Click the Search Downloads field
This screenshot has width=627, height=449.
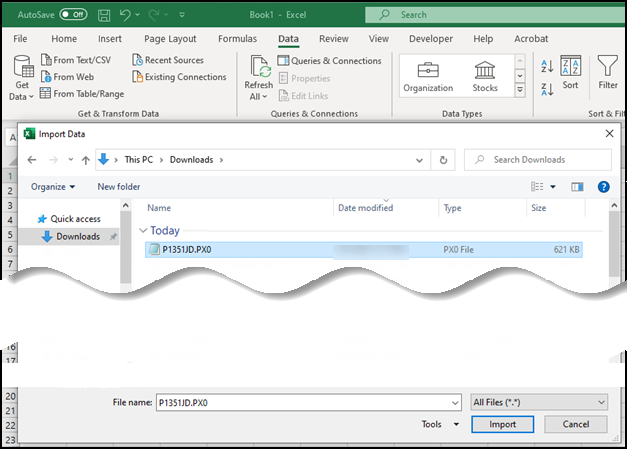point(538,160)
